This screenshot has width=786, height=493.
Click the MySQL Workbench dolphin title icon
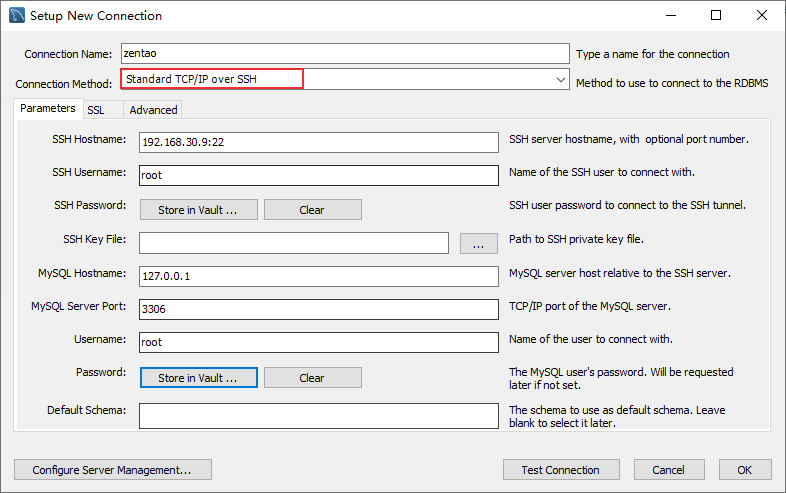tap(17, 16)
